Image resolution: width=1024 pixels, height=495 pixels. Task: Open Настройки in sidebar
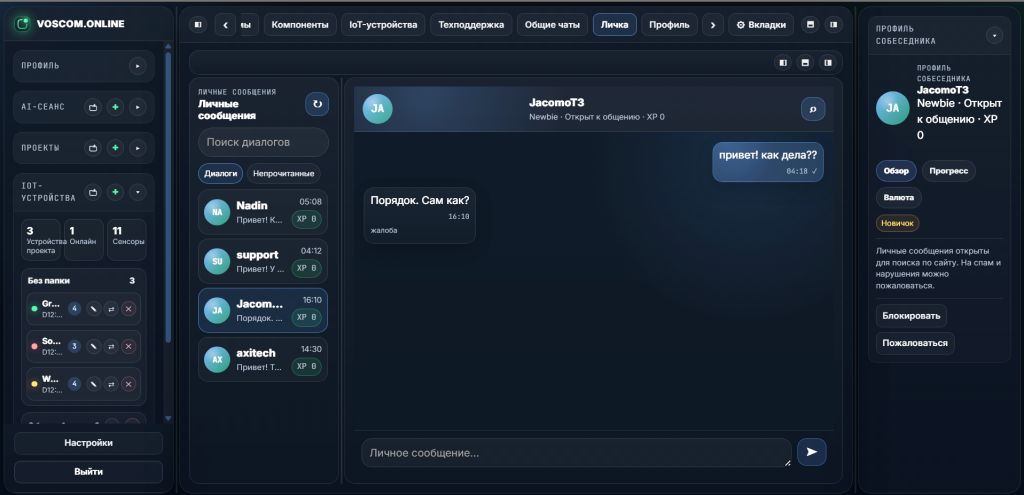[x=88, y=443]
